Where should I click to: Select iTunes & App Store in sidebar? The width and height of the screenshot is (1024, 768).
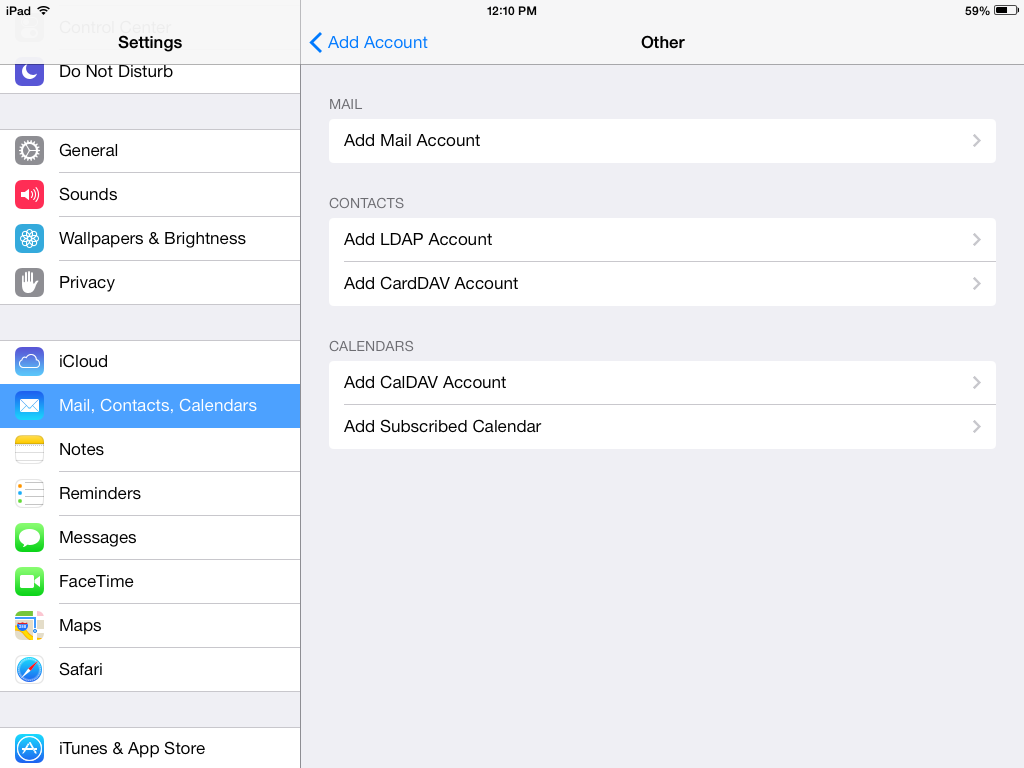pos(150,748)
